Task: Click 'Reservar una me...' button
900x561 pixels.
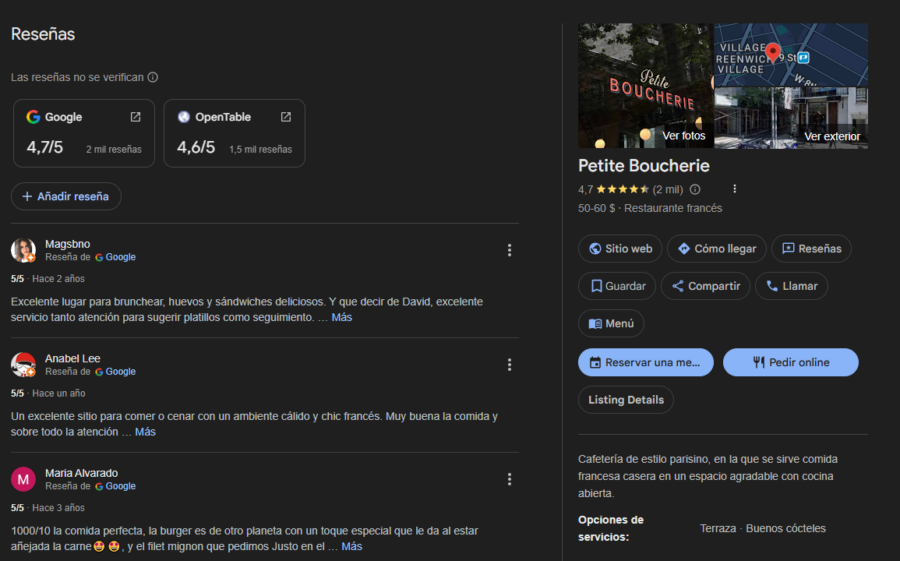Action: [646, 362]
